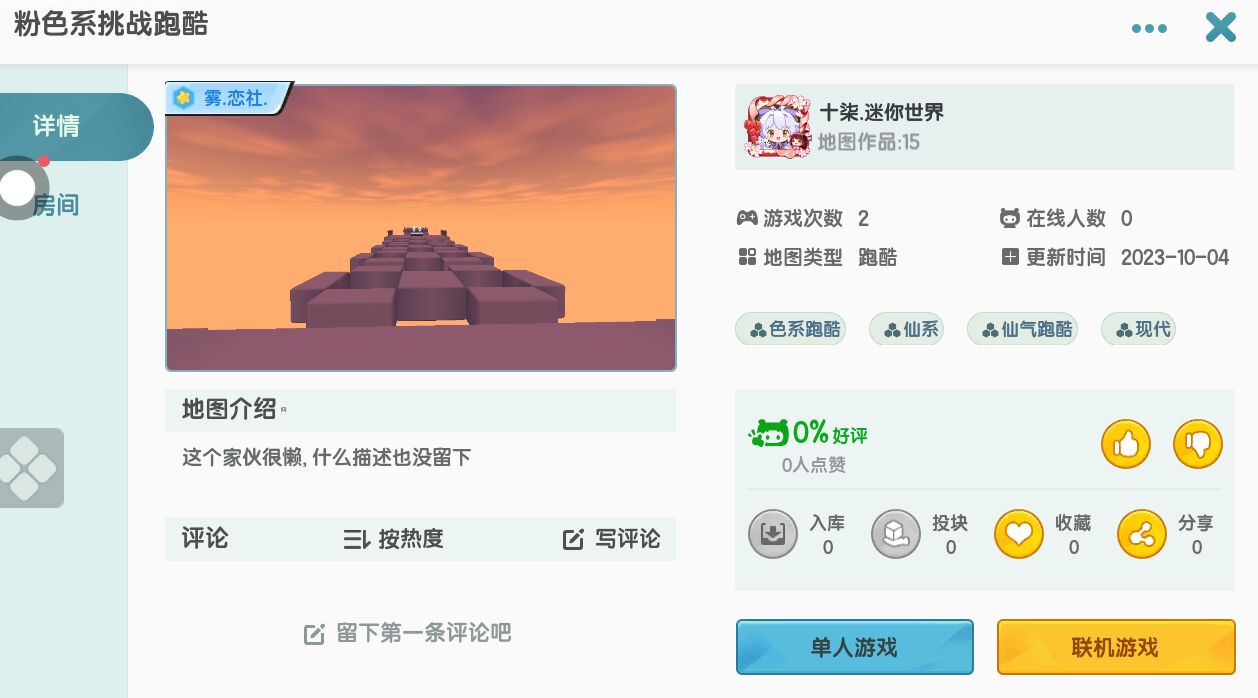Screen dimensions: 1258x698
Task: Open the 按热度 sort order dropdown
Action: pyautogui.click(x=393, y=539)
